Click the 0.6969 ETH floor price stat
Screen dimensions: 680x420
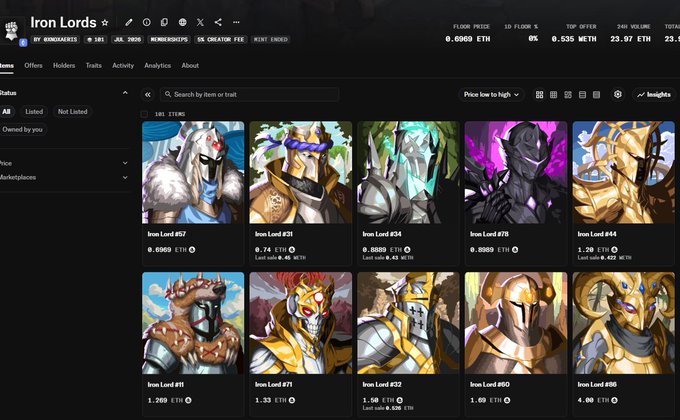(468, 39)
